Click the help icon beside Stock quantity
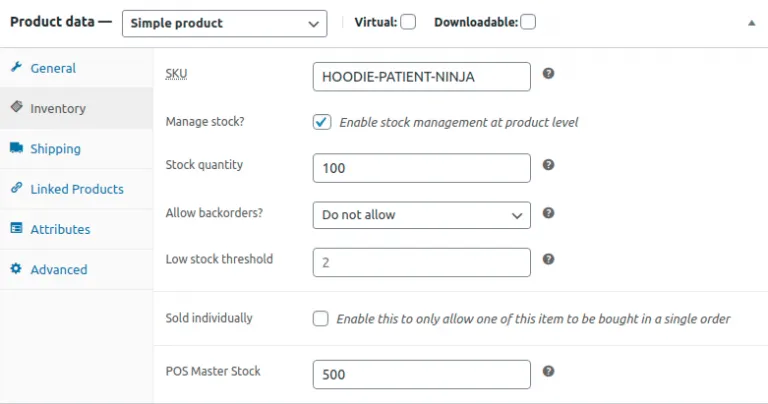The image size is (768, 404). click(x=548, y=165)
